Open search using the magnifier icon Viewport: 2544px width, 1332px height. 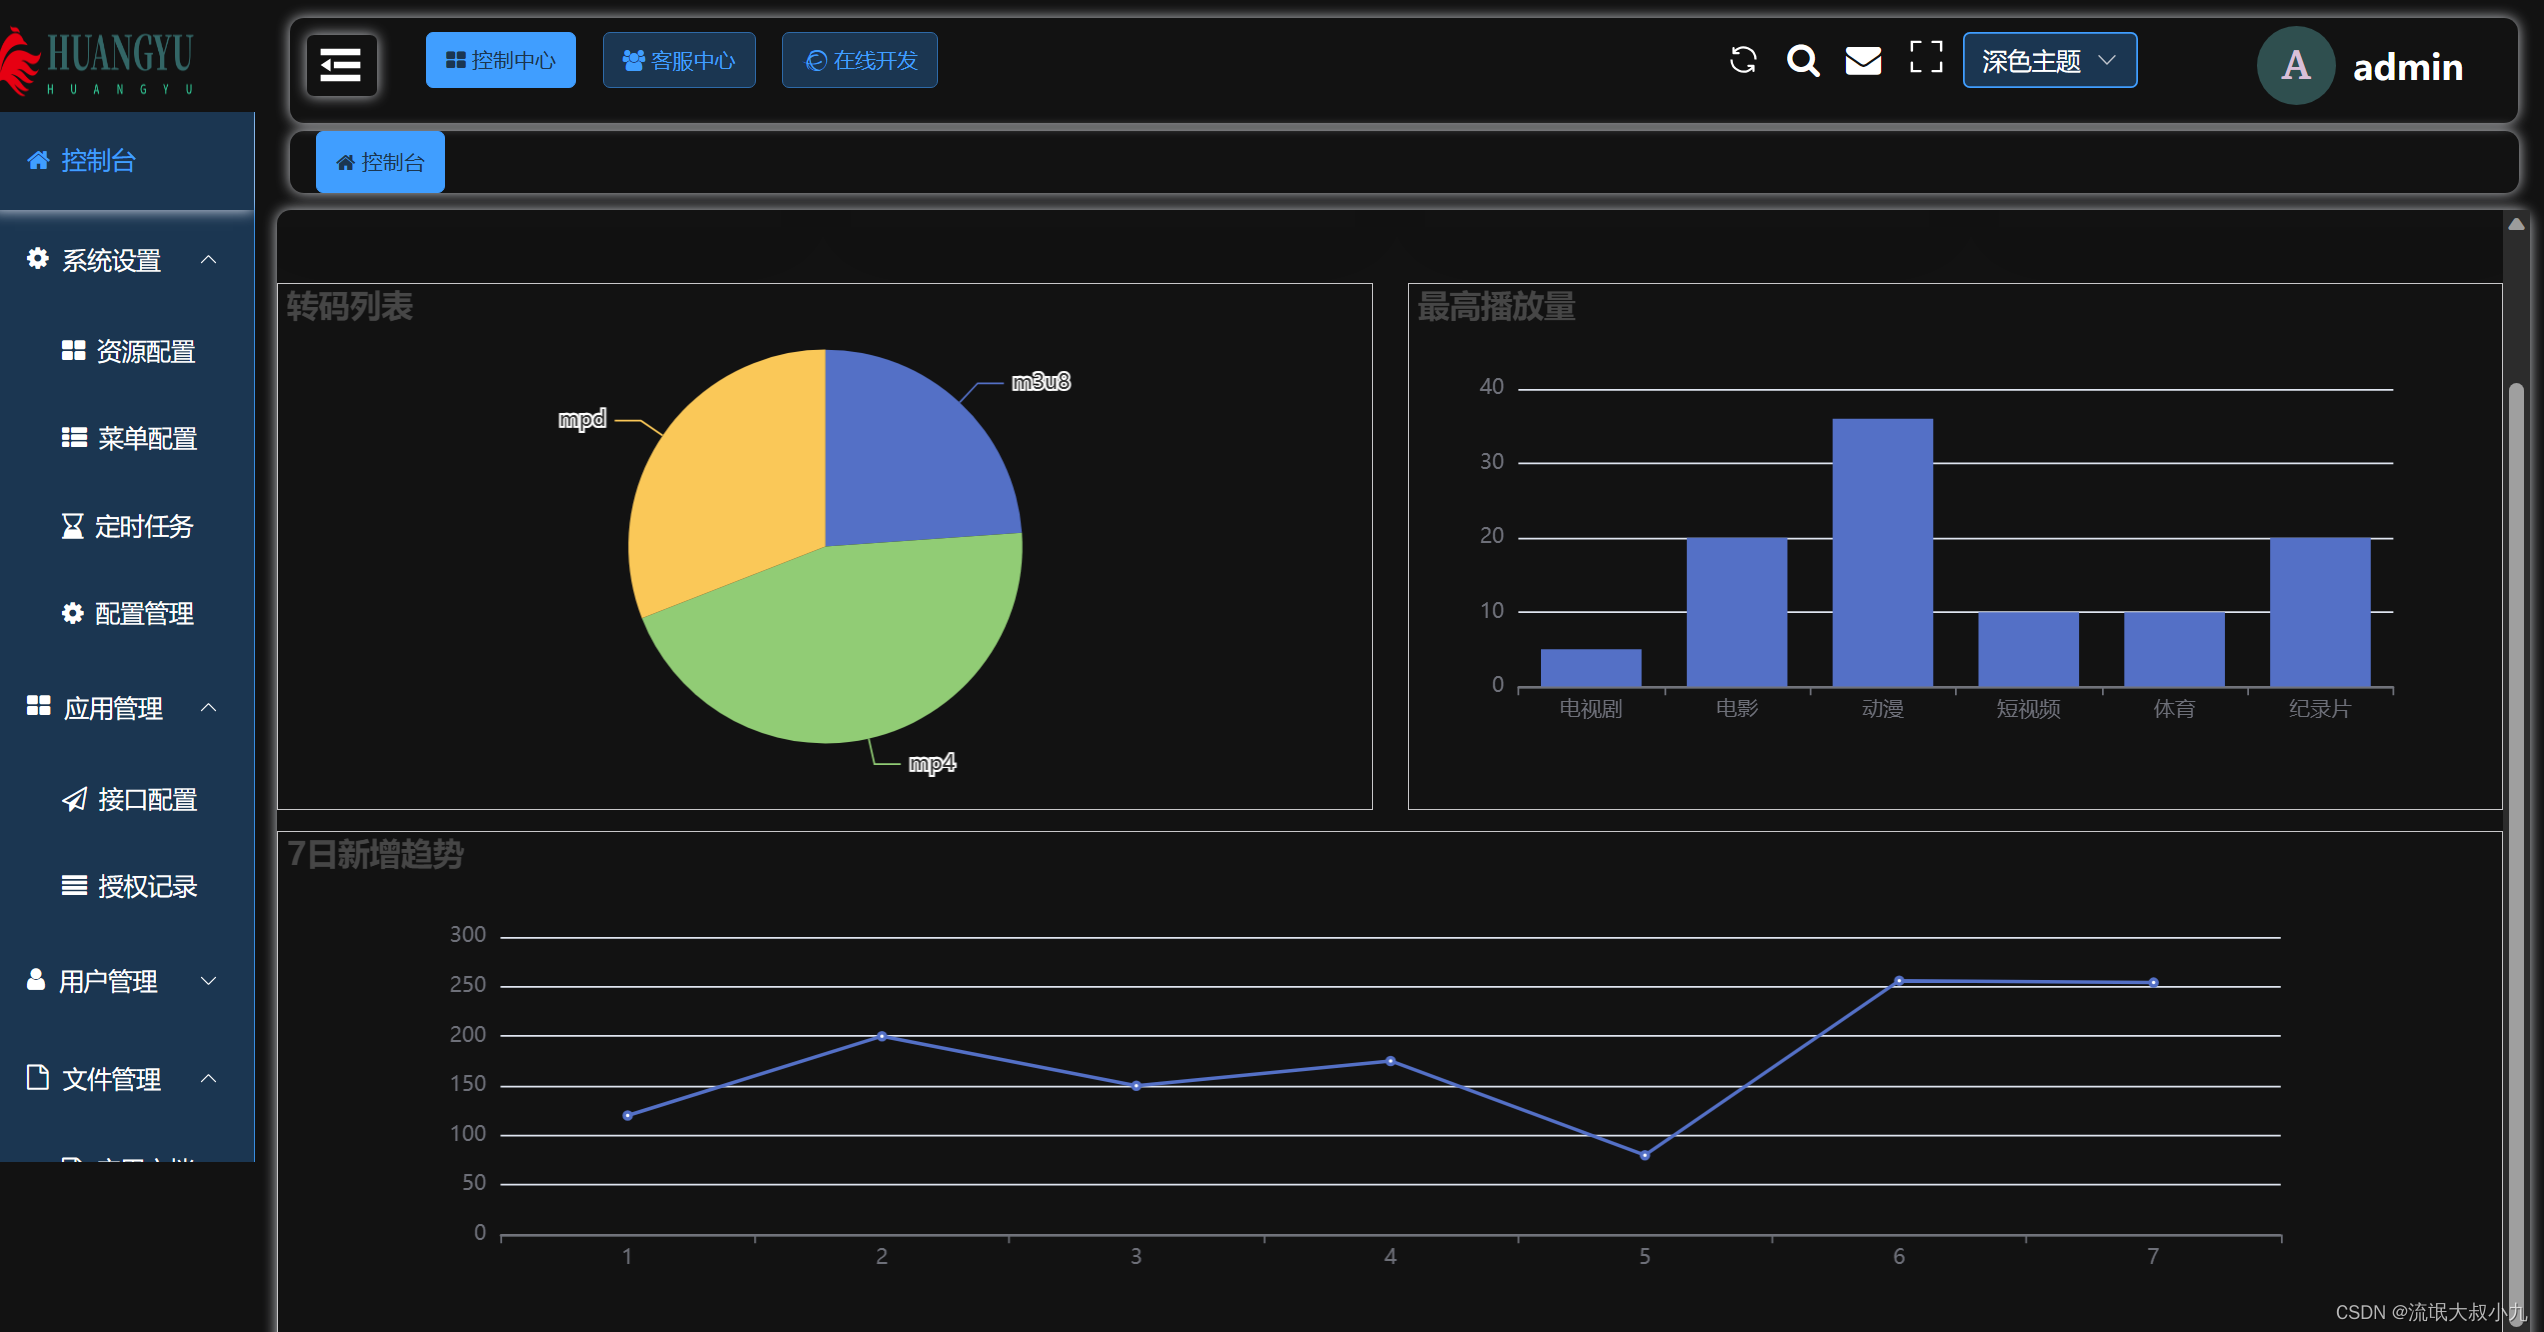(x=1804, y=60)
